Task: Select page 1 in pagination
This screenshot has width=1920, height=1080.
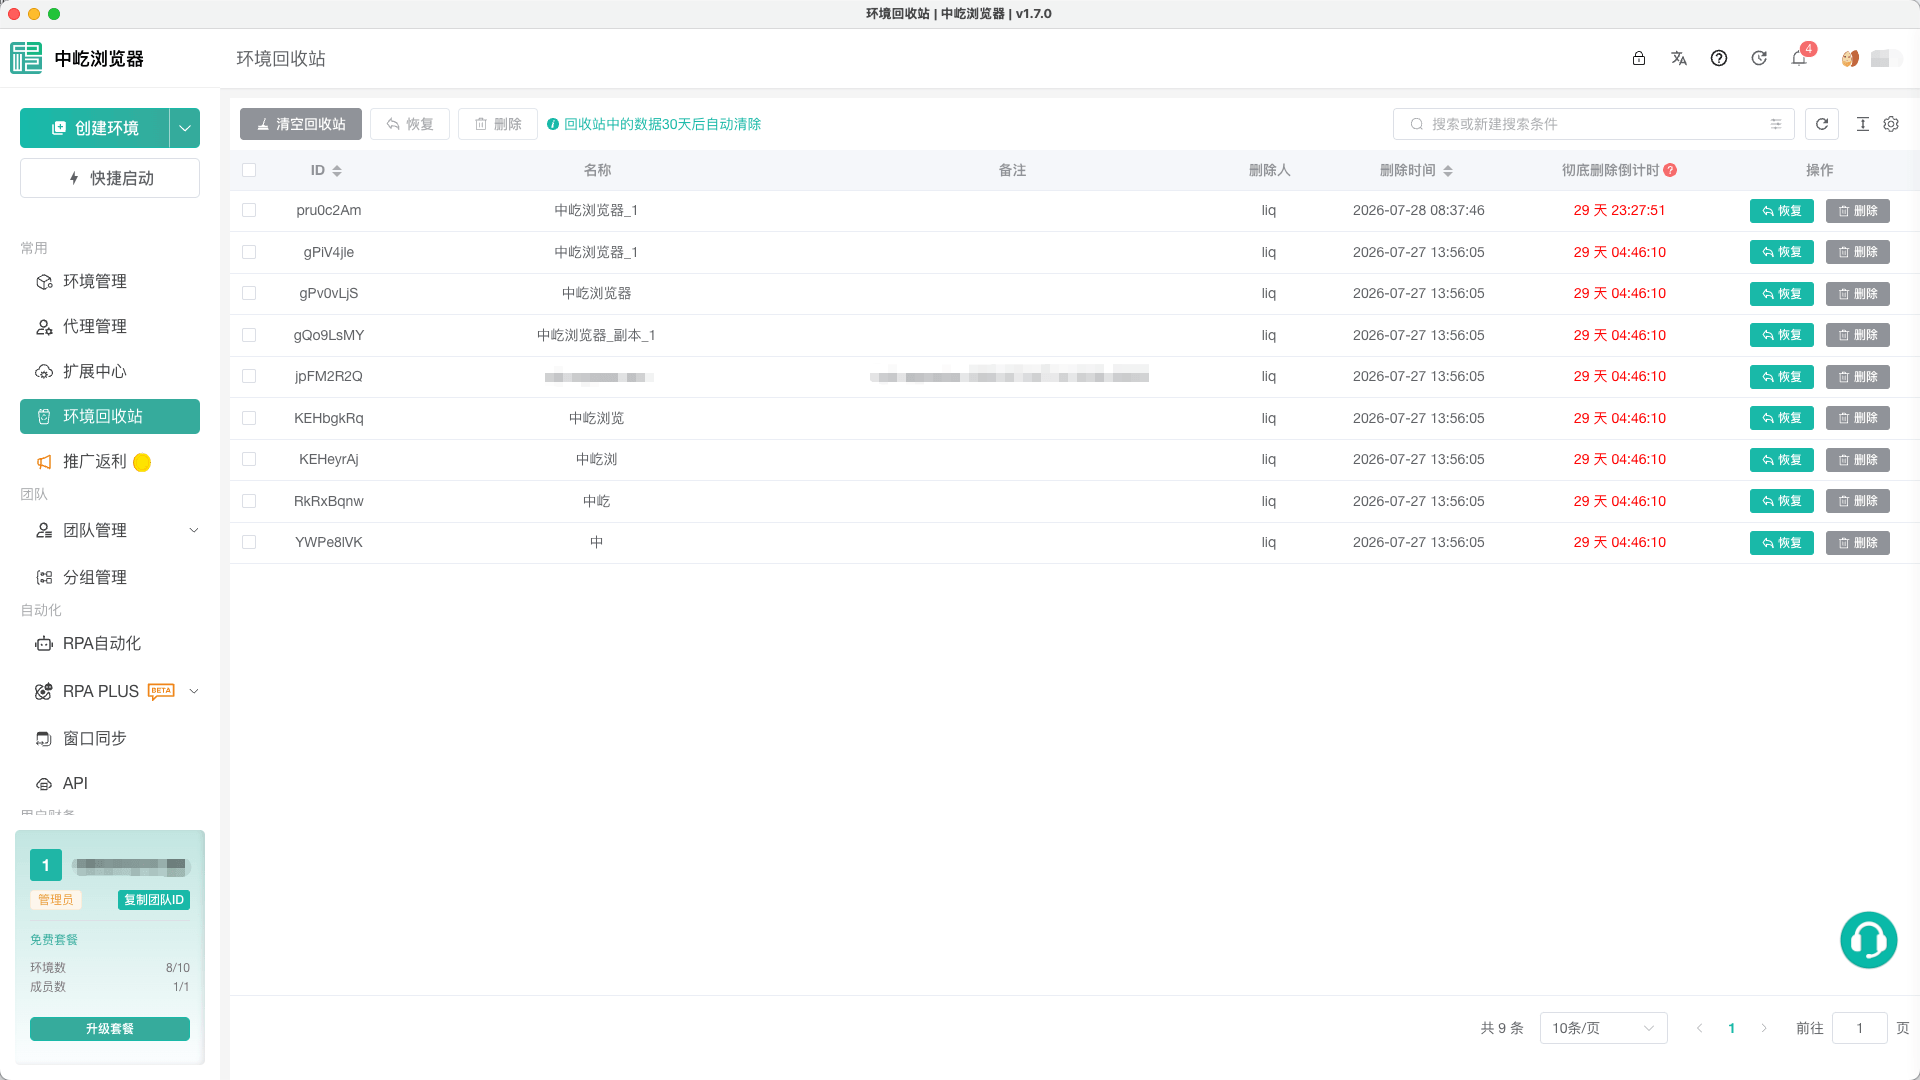Action: point(1732,1028)
